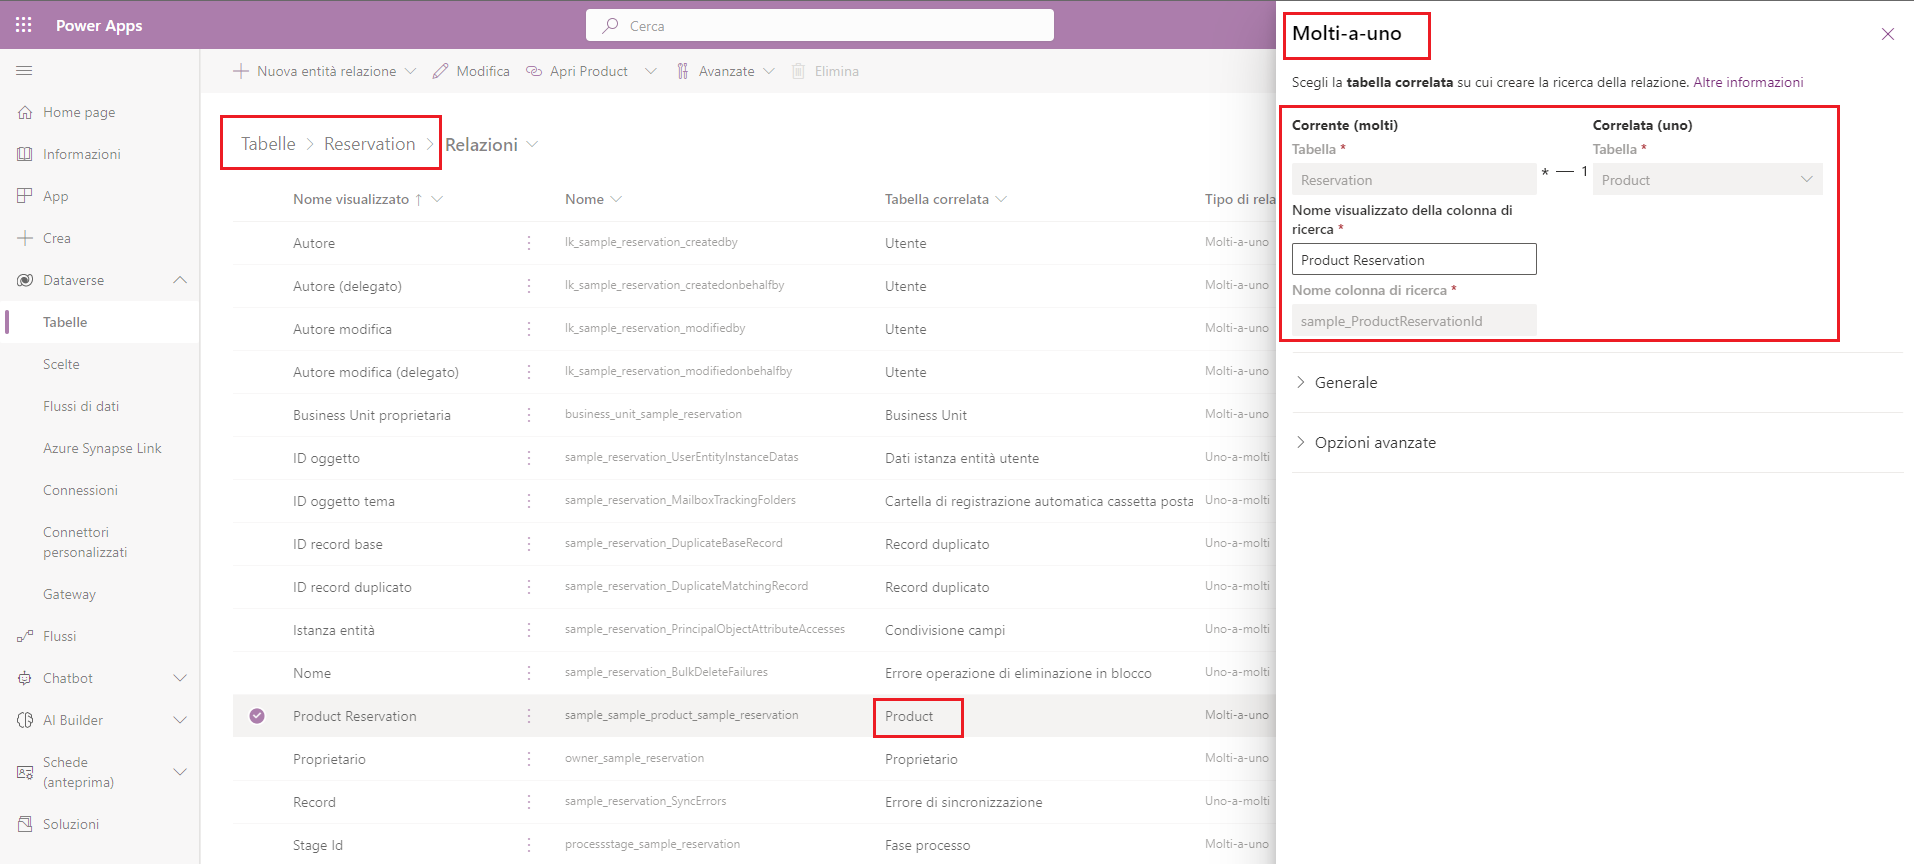Select Gateway in the sidebar

pyautogui.click(x=69, y=594)
